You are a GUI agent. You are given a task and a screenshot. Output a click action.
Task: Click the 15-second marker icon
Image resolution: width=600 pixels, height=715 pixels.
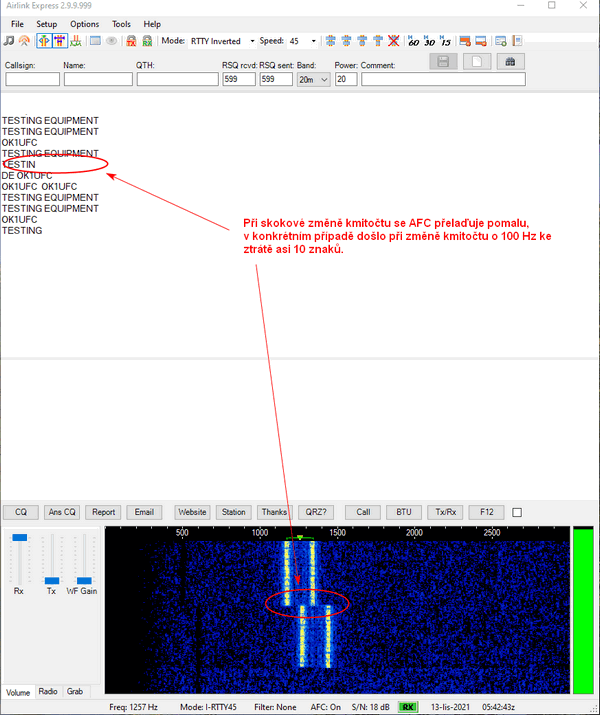(444, 41)
